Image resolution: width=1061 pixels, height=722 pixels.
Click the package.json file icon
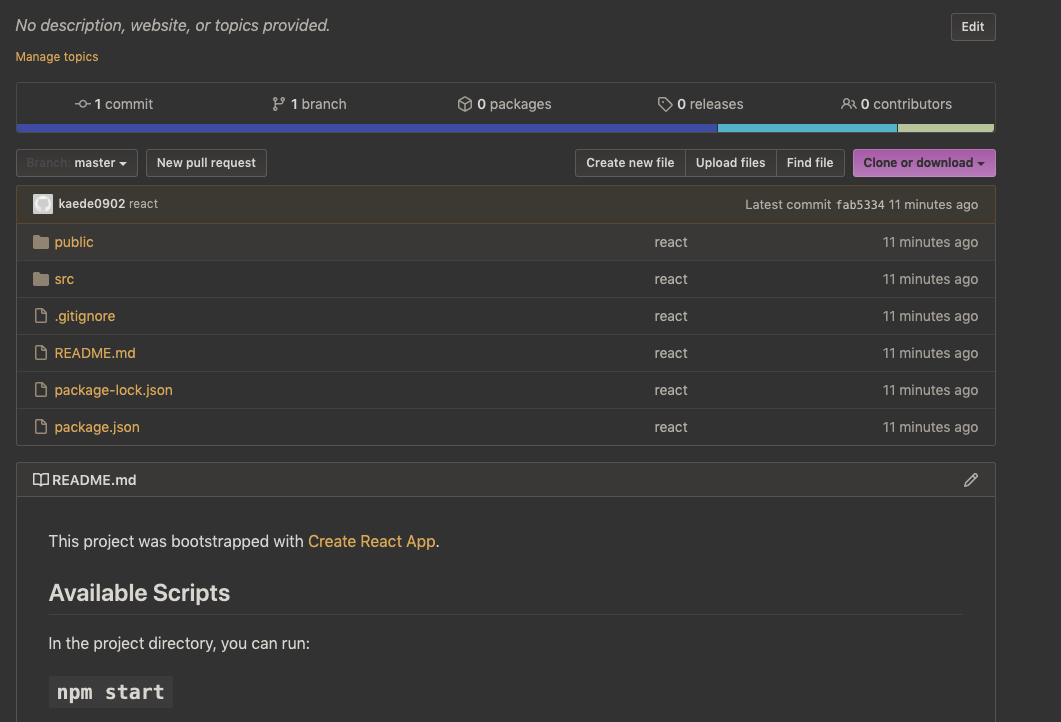41,427
